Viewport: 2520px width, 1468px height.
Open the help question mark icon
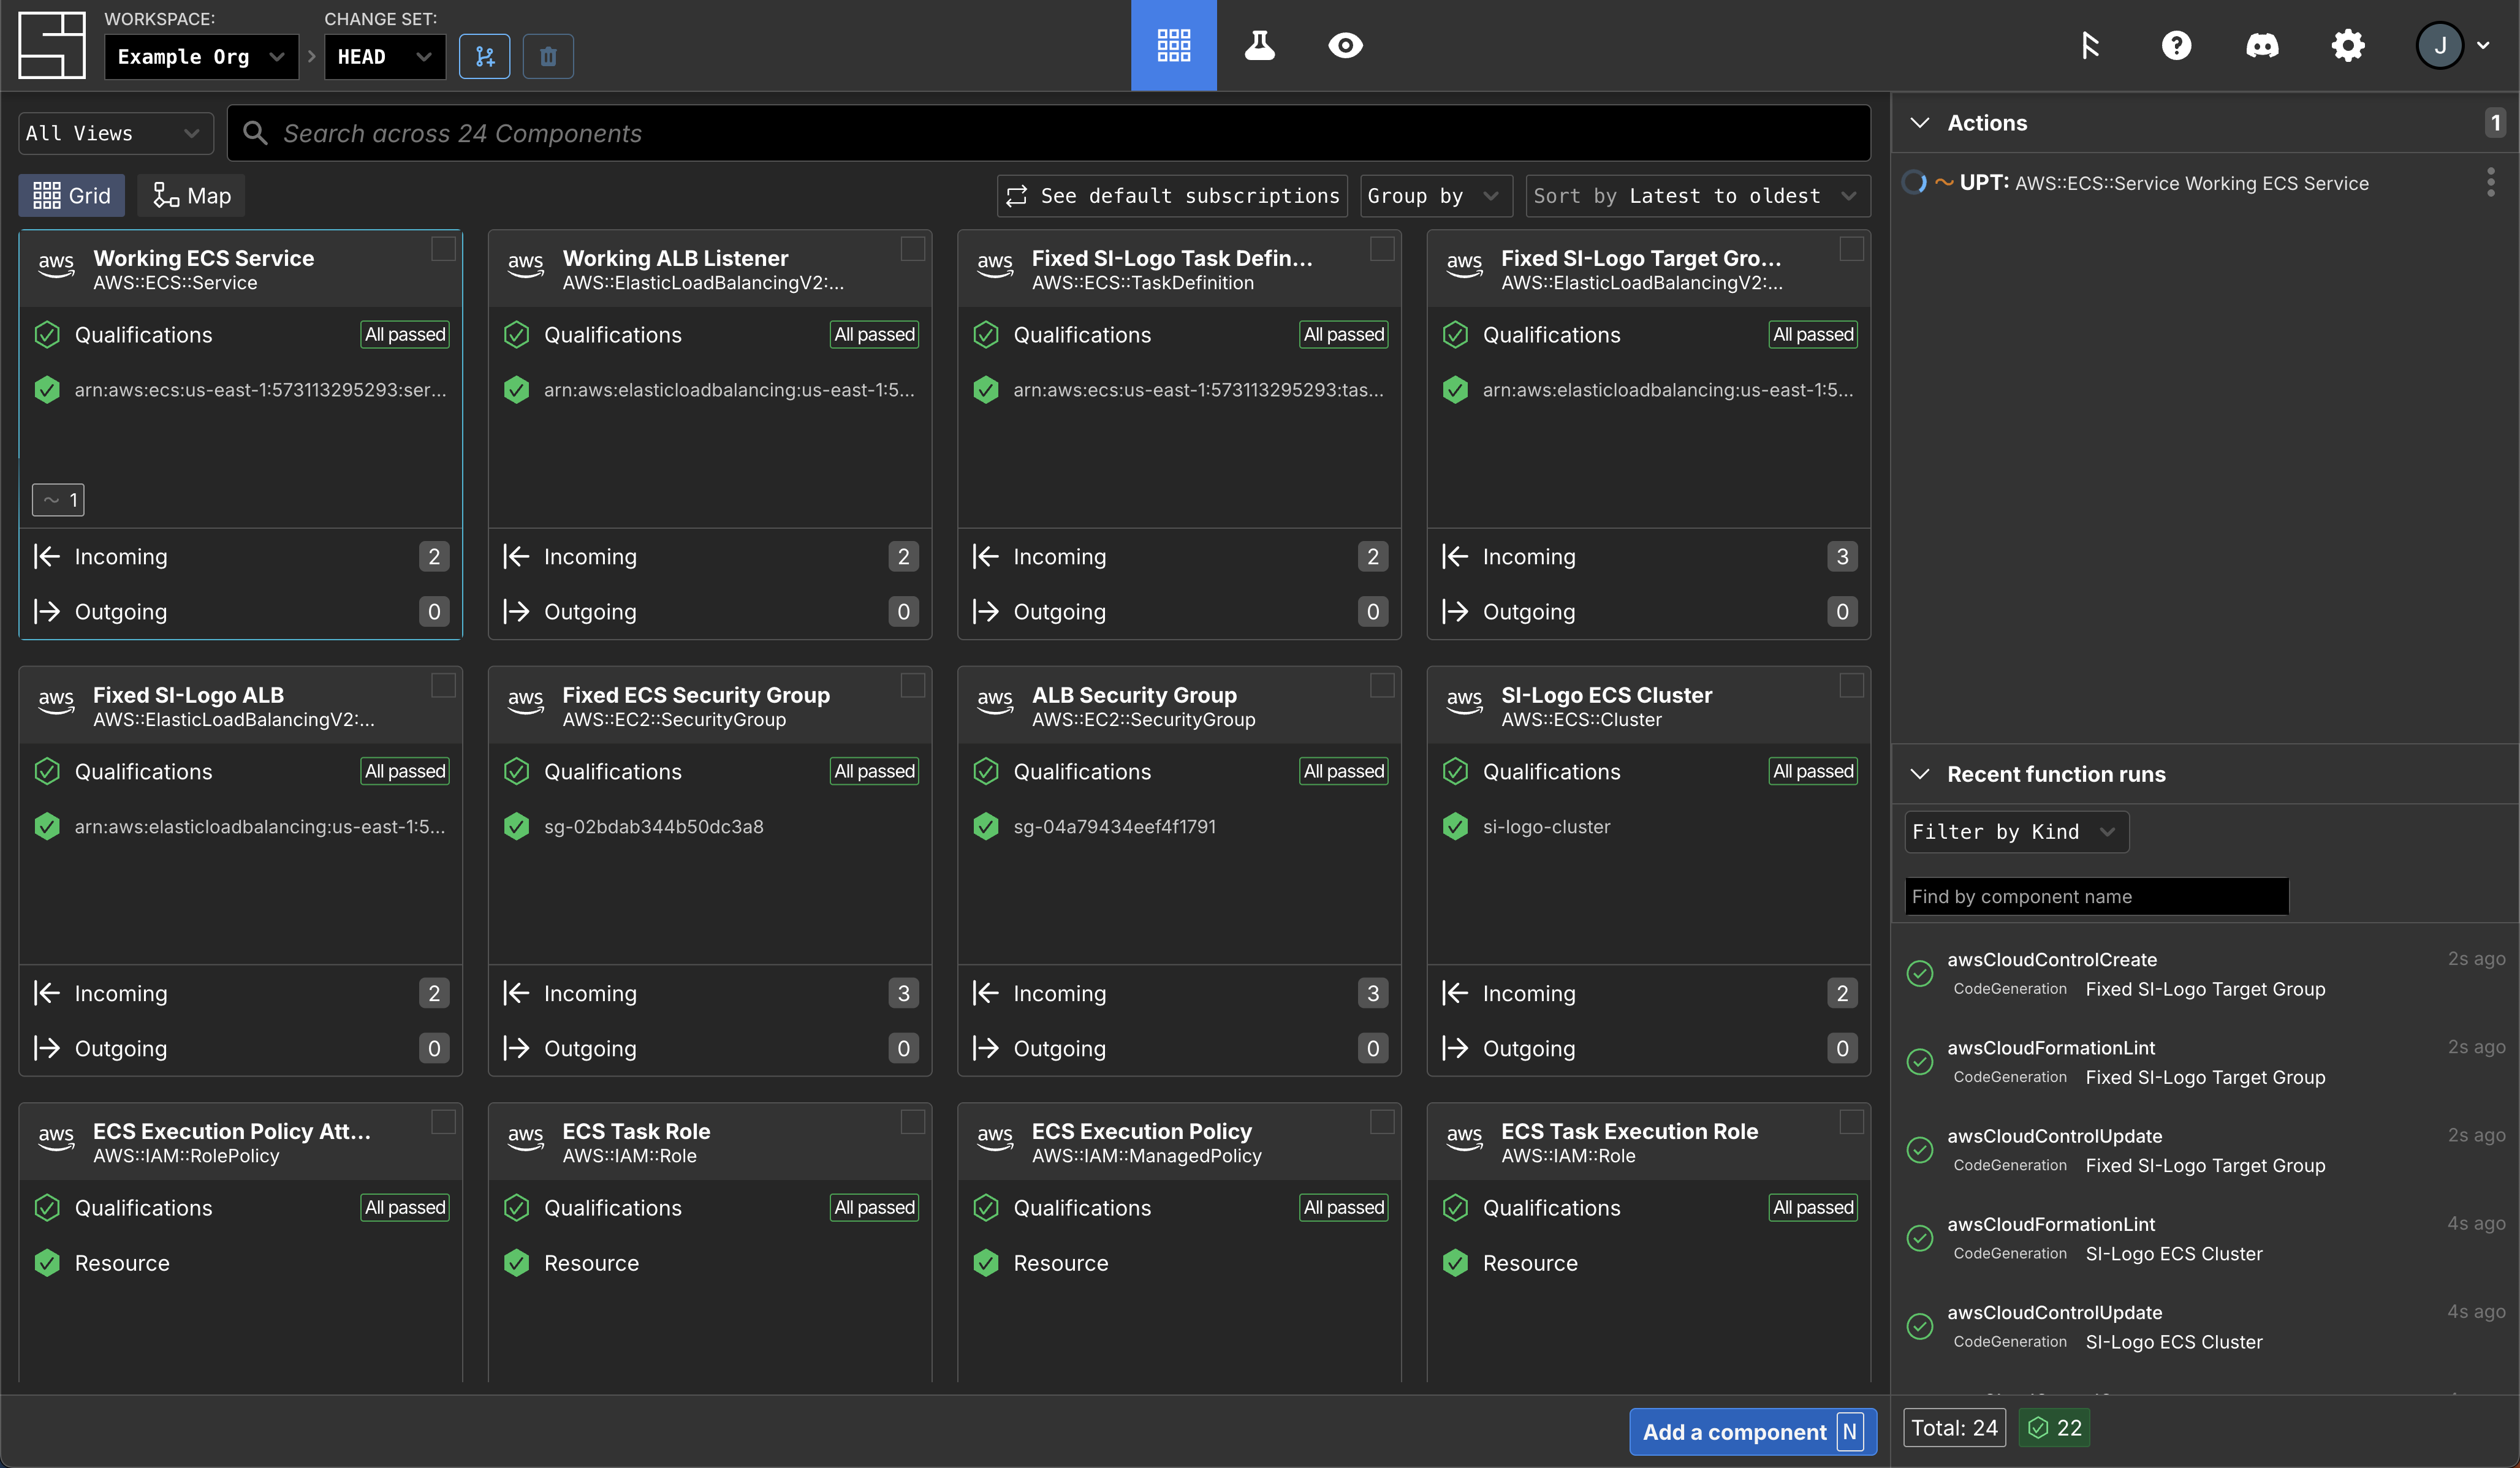pos(2176,45)
